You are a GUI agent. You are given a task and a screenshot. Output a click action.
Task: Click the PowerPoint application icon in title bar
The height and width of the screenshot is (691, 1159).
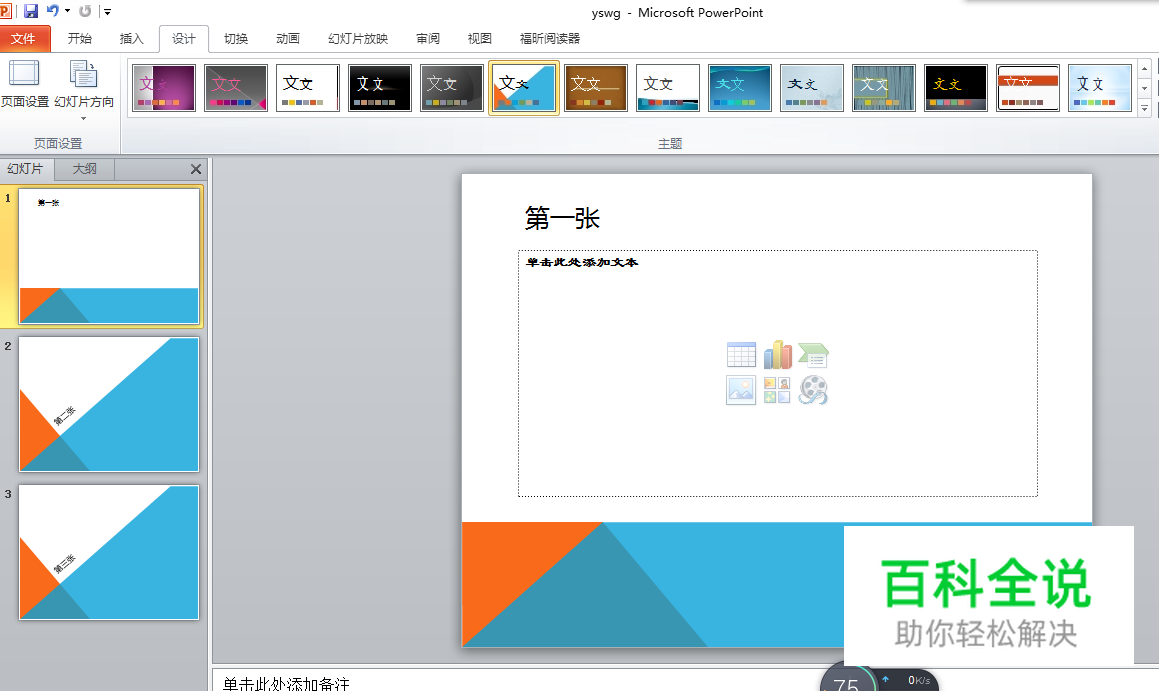coord(5,11)
